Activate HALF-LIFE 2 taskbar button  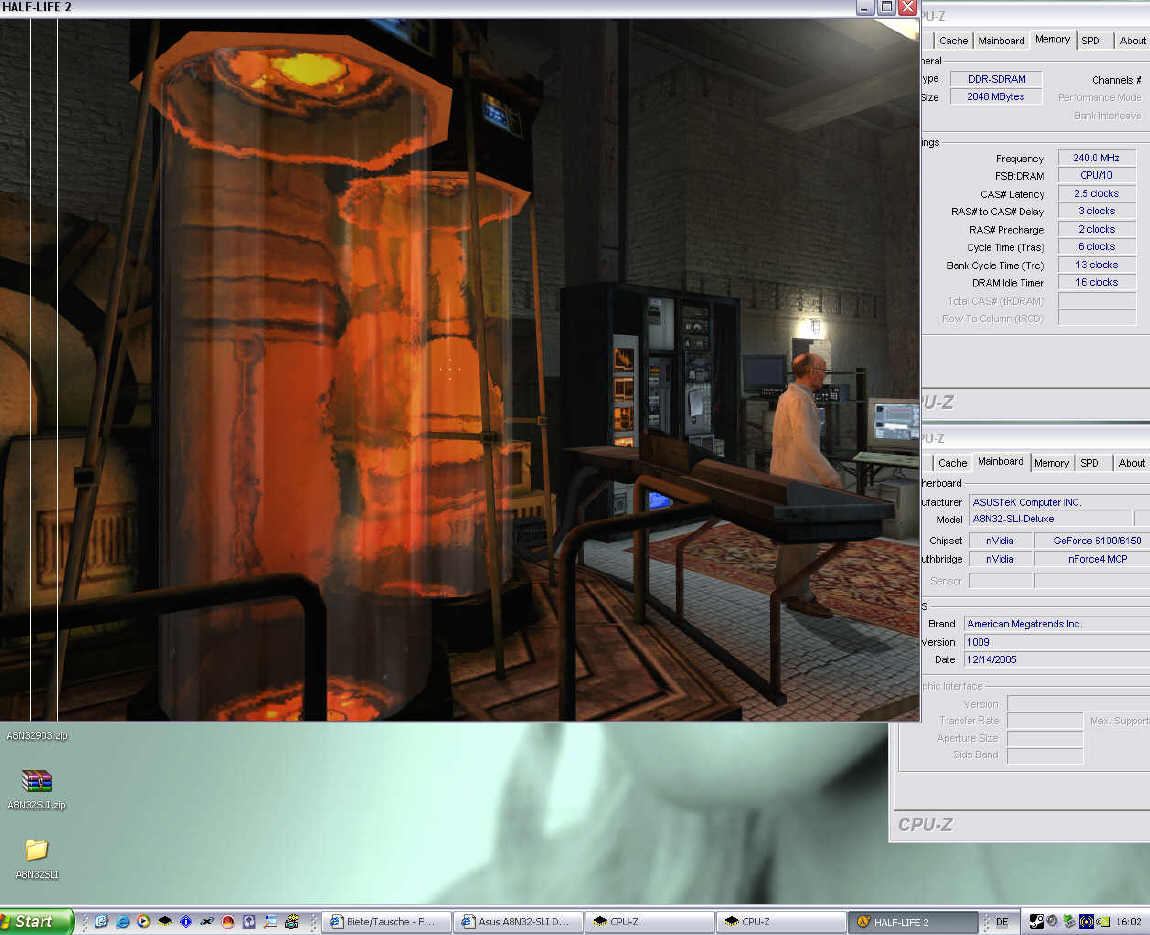click(x=913, y=922)
